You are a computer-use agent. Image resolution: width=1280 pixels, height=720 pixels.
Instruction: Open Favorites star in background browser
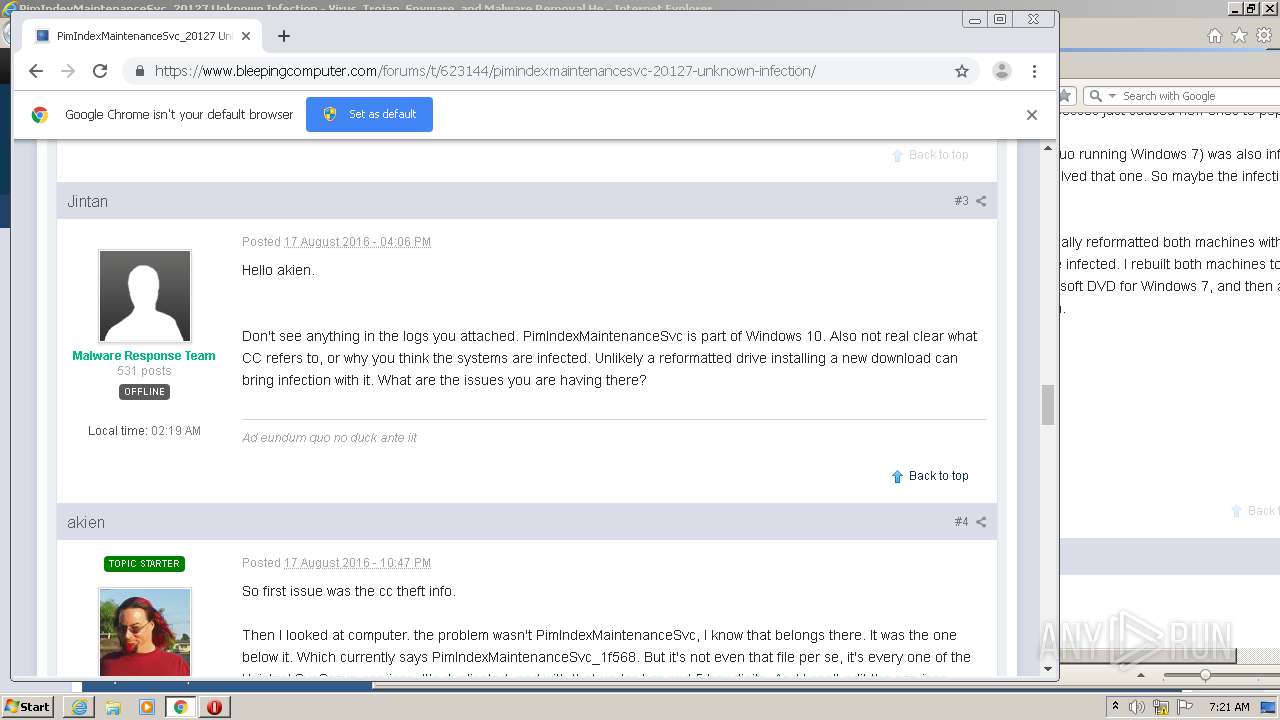1239,36
